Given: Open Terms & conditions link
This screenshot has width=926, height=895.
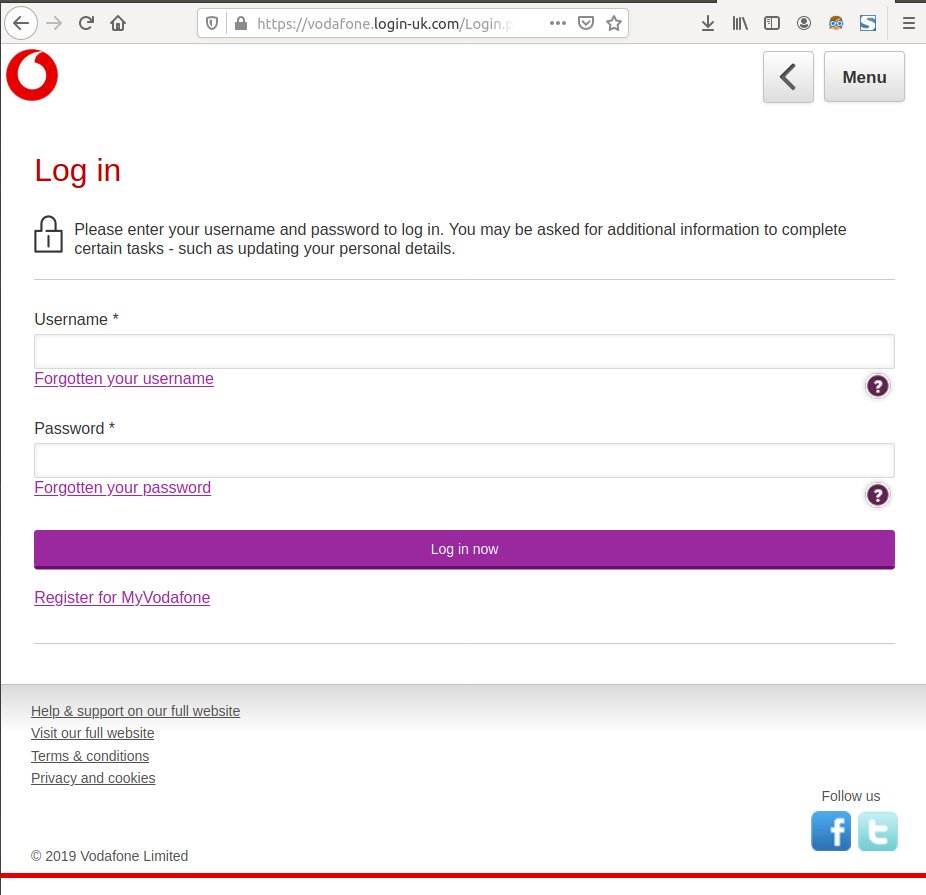Looking at the screenshot, I should click(x=90, y=756).
